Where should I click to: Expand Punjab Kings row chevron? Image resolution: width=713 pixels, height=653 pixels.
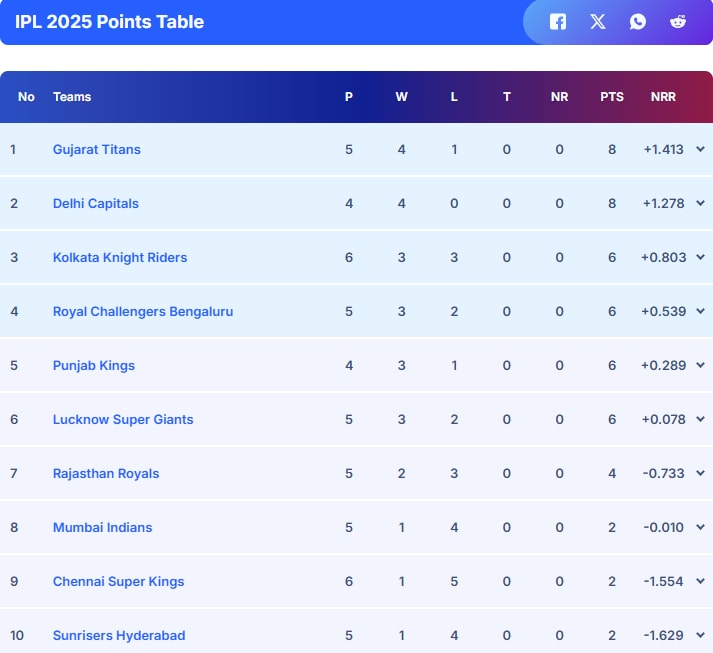point(700,365)
